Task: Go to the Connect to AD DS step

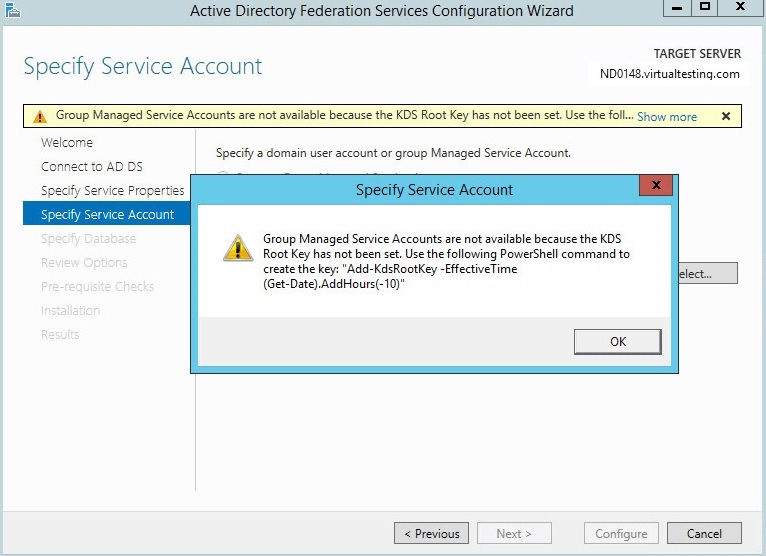Action: pyautogui.click(x=92, y=167)
